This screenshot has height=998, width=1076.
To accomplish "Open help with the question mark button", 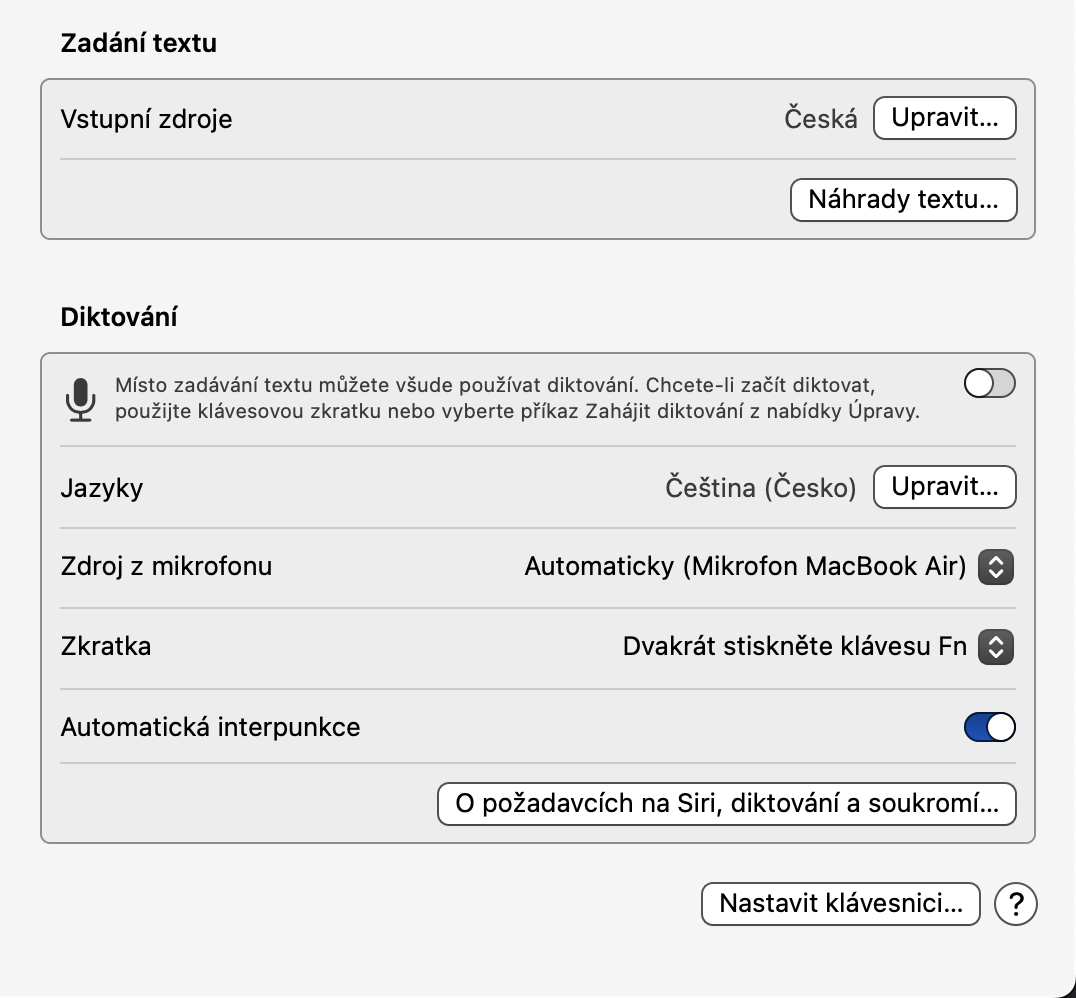I will point(1016,905).
